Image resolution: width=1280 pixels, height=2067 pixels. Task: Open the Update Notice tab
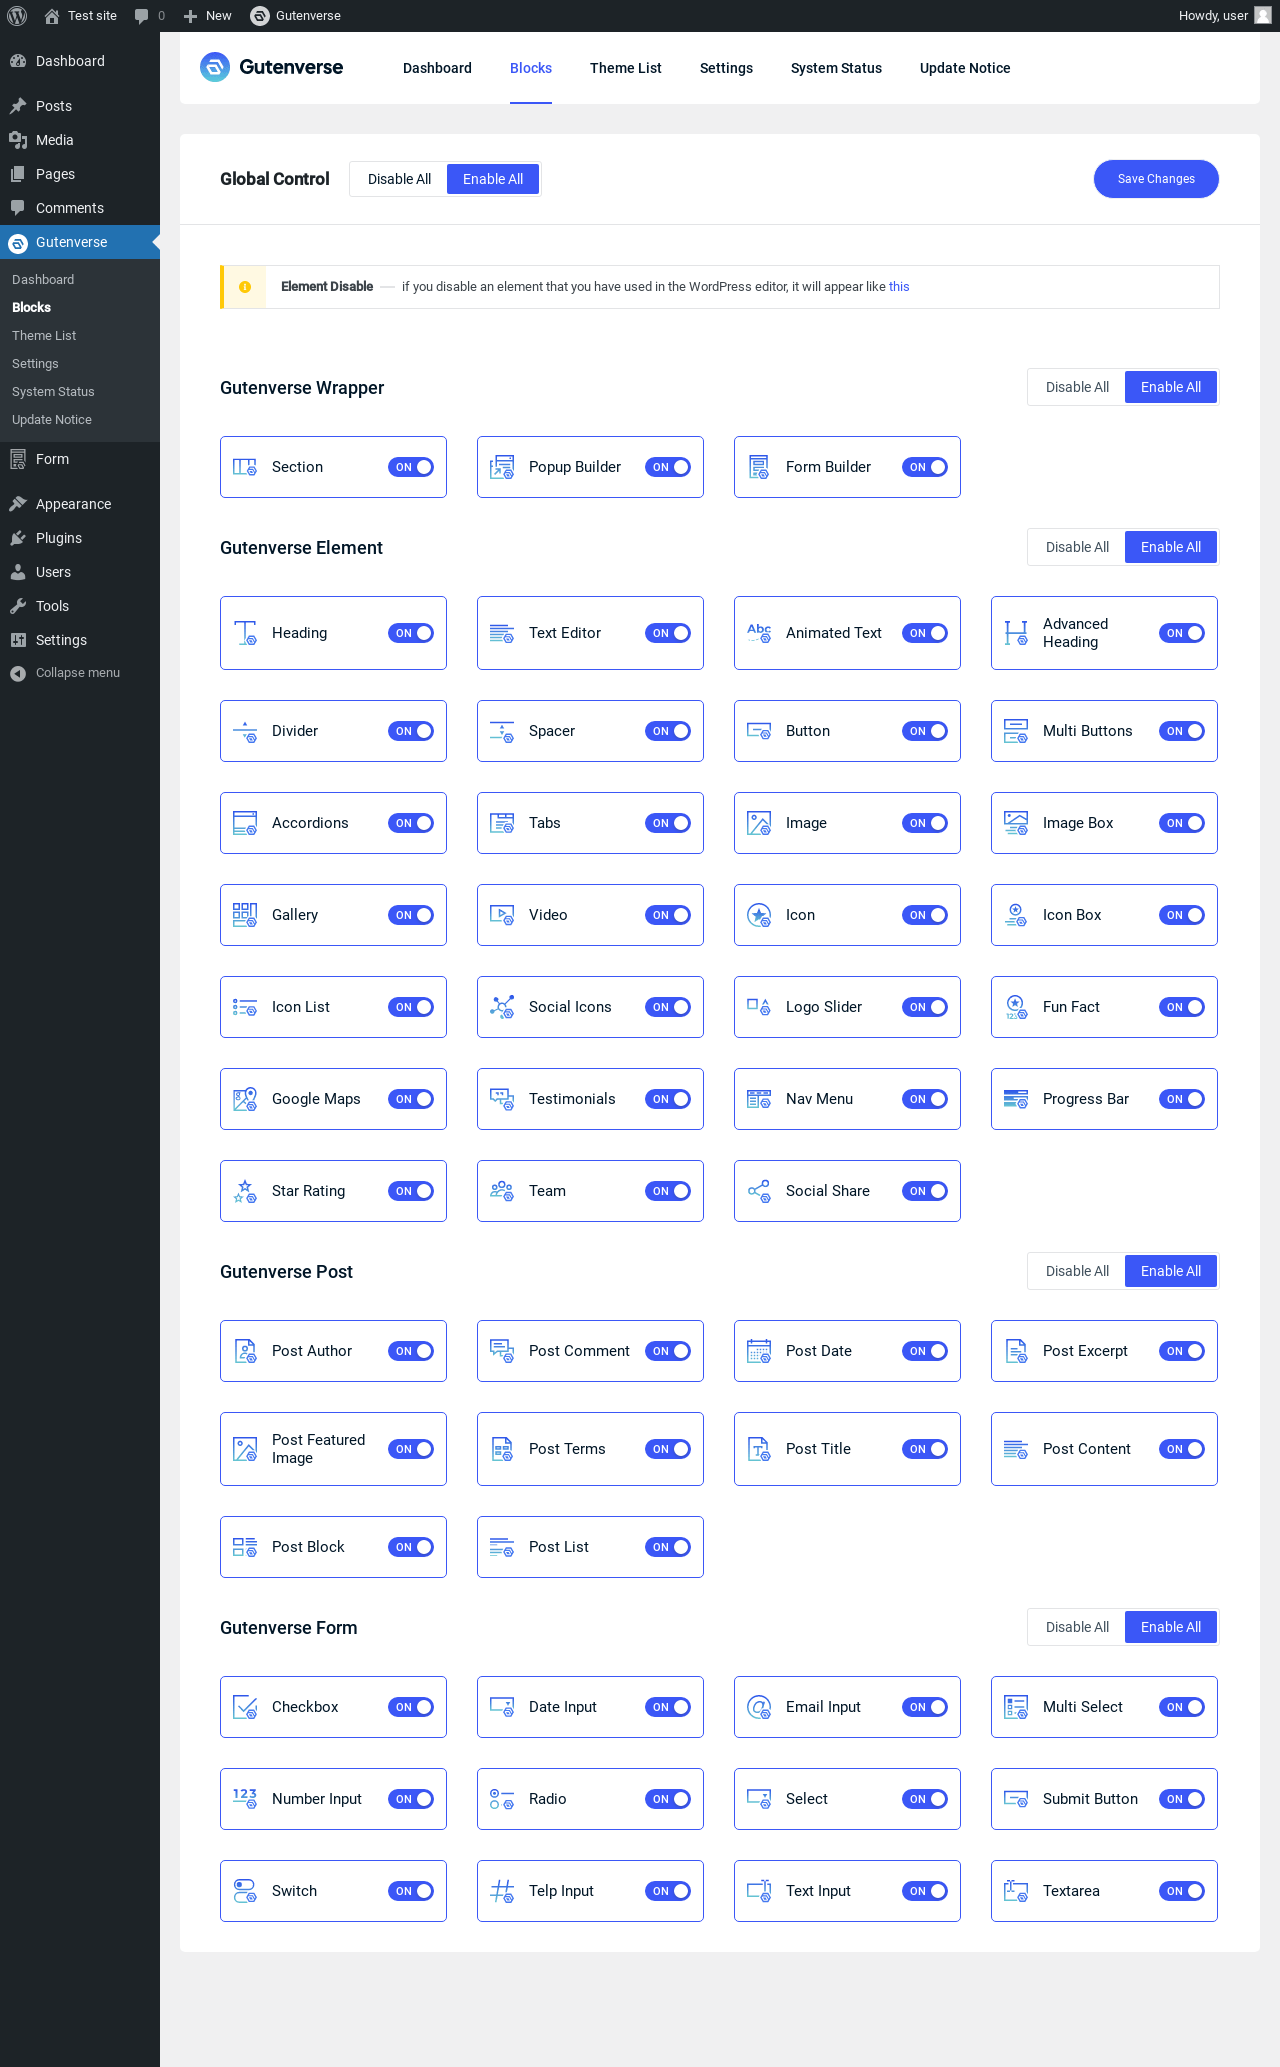coord(965,68)
